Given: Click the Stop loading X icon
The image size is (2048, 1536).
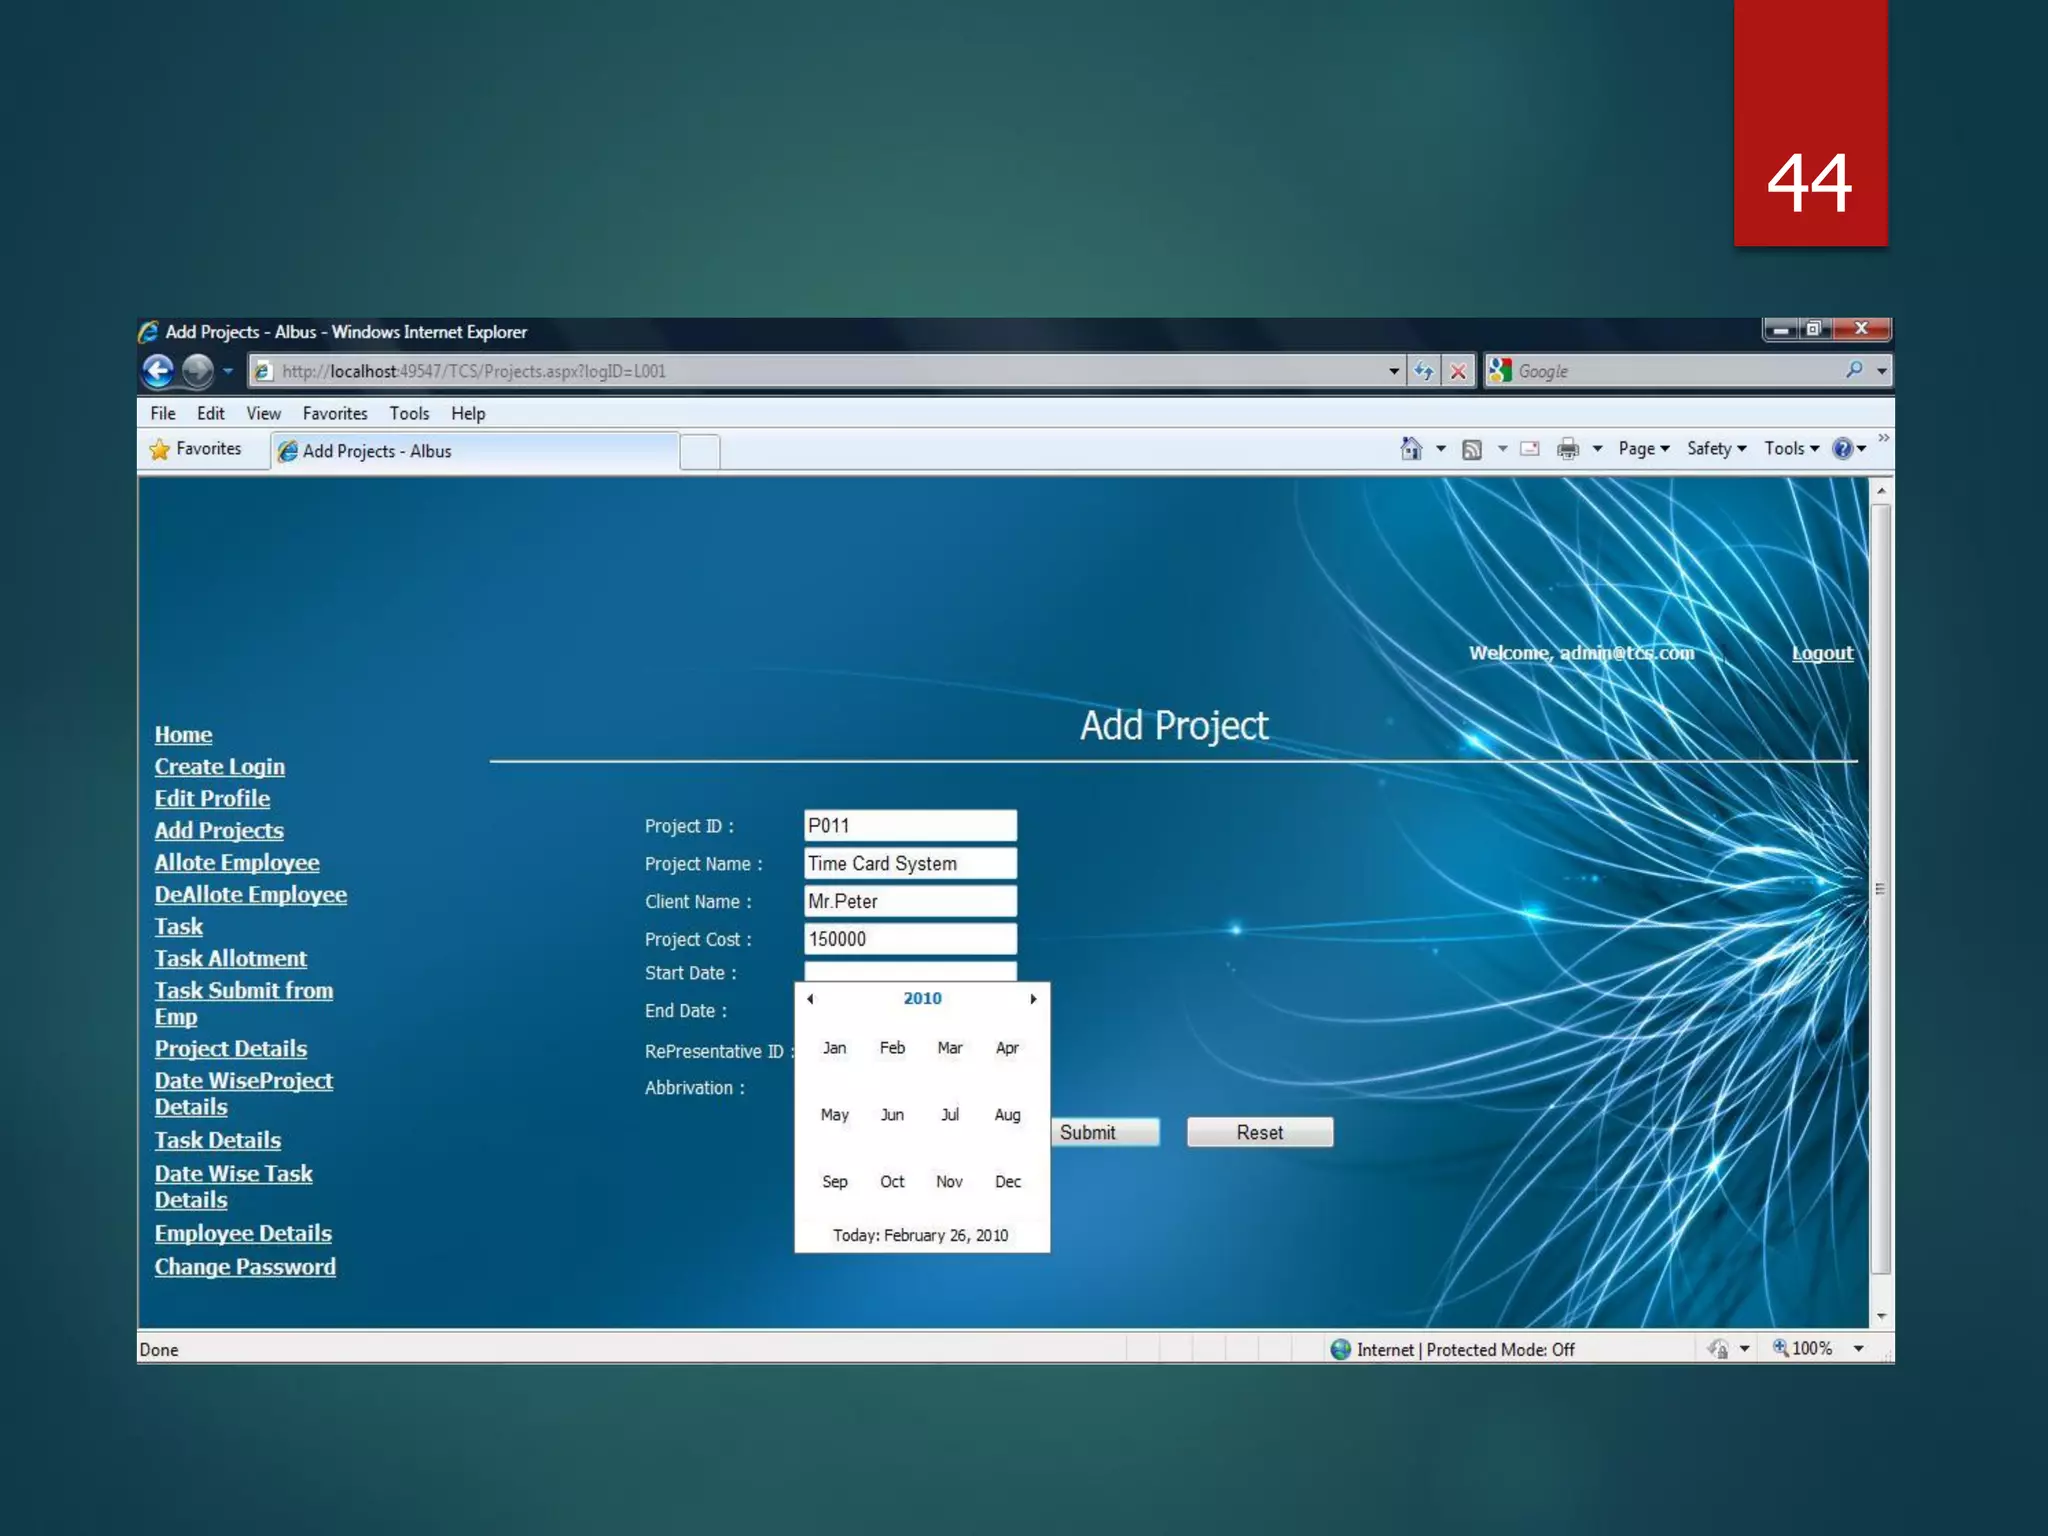Looking at the screenshot, I should pyautogui.click(x=1458, y=371).
